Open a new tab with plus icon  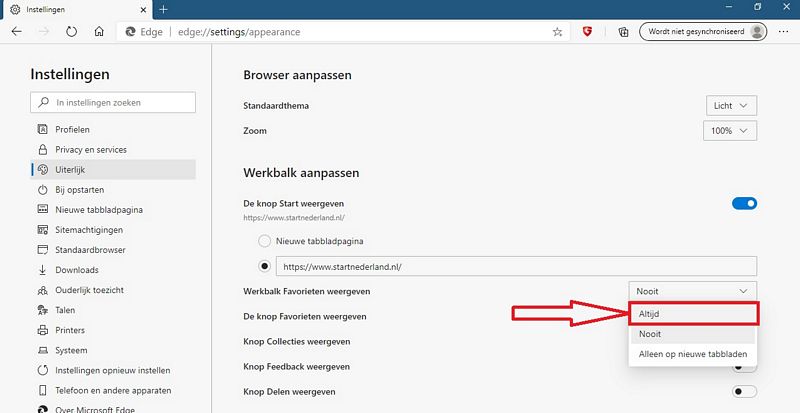coord(163,9)
